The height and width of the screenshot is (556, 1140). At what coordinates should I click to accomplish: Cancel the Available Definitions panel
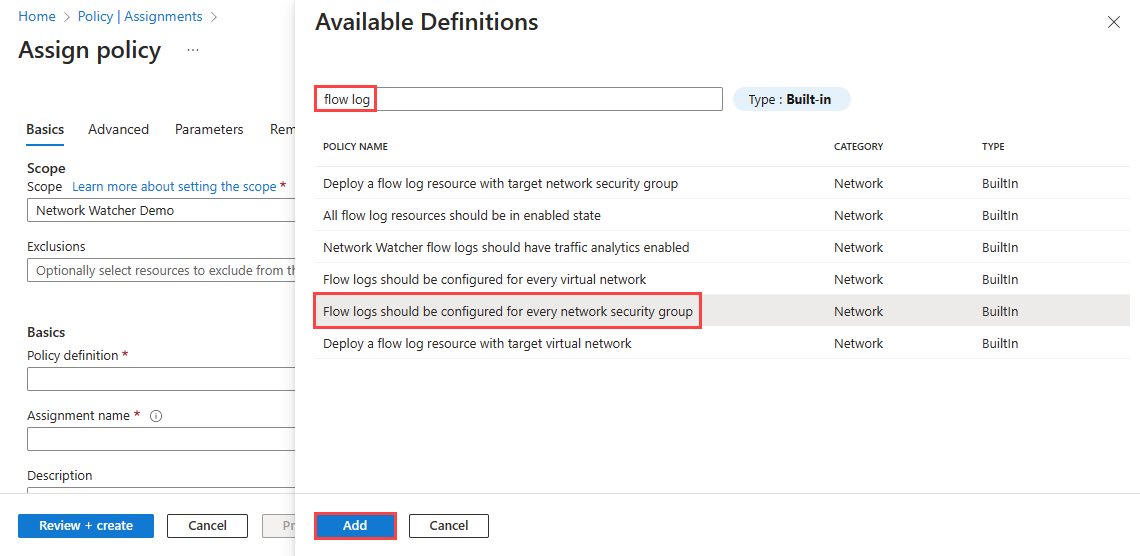click(x=448, y=525)
